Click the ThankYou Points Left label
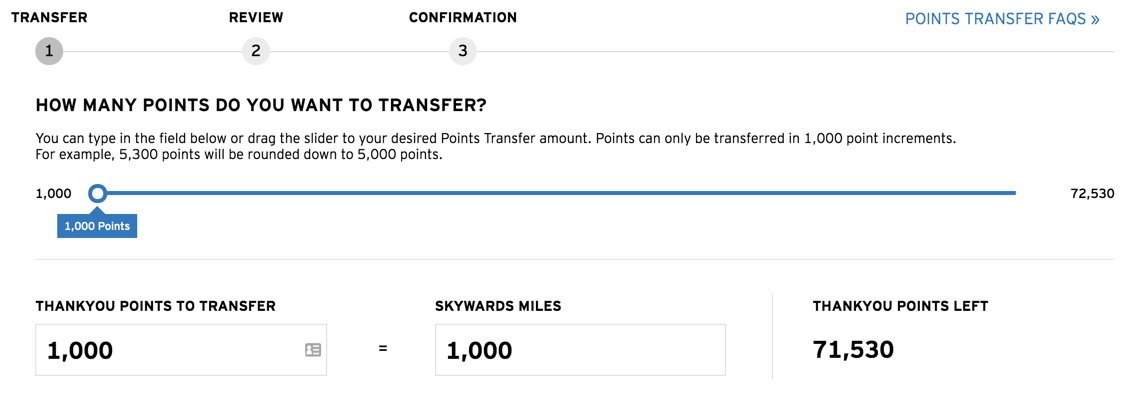This screenshot has height=412, width=1126. click(x=901, y=306)
